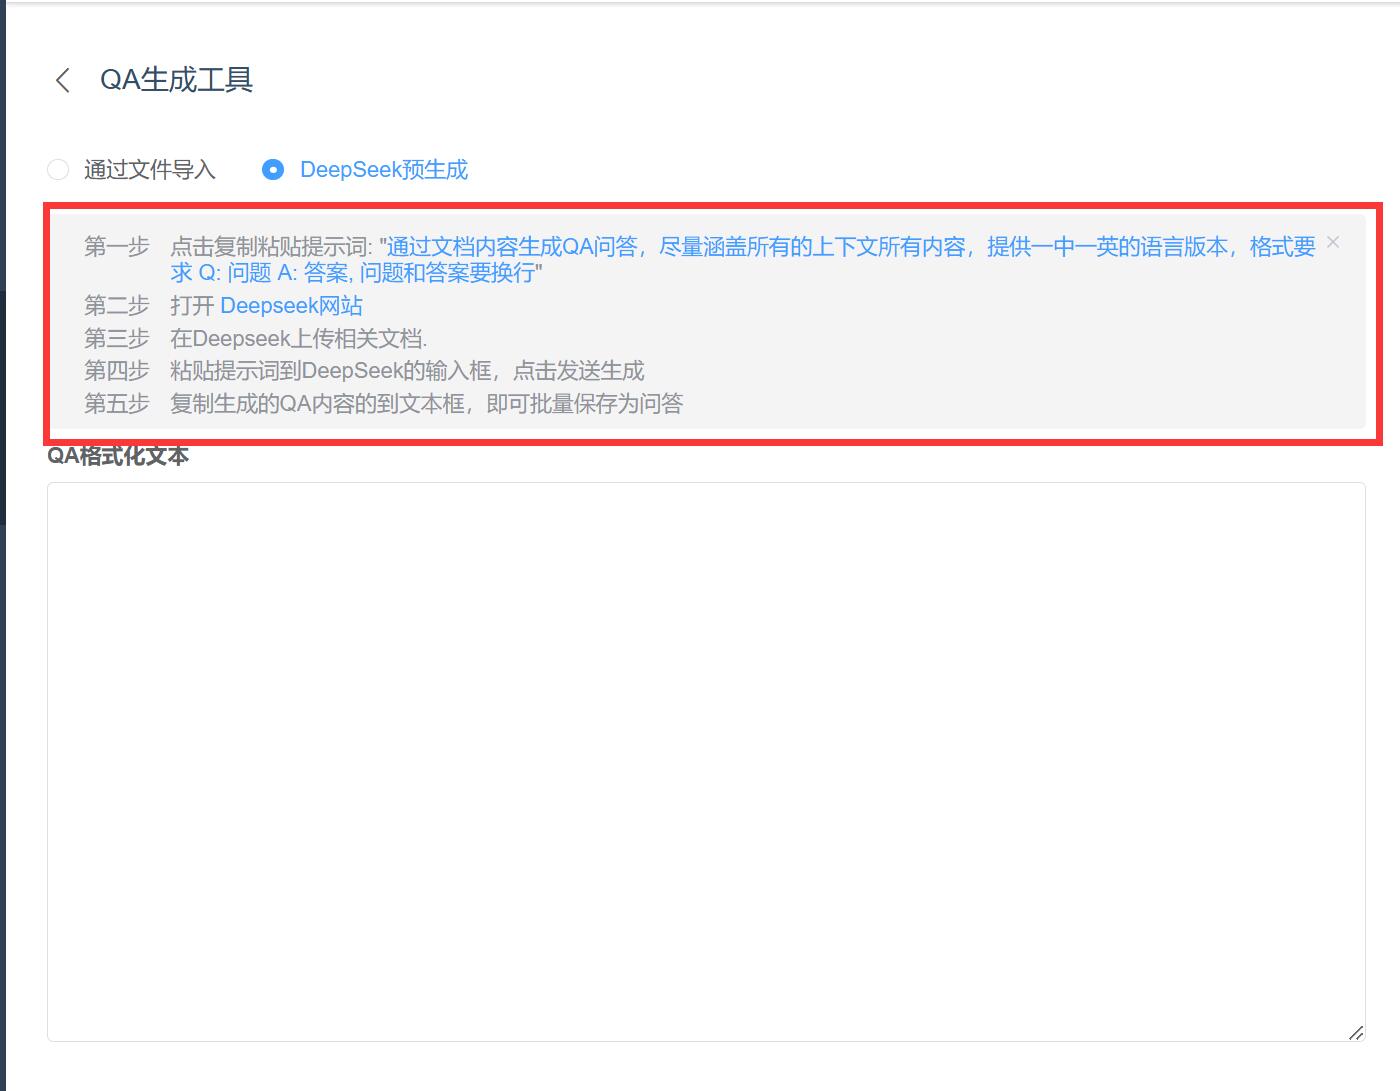Open the Deepseek网站 link
Screen dimensions: 1400x1091
pyautogui.click(x=291, y=306)
